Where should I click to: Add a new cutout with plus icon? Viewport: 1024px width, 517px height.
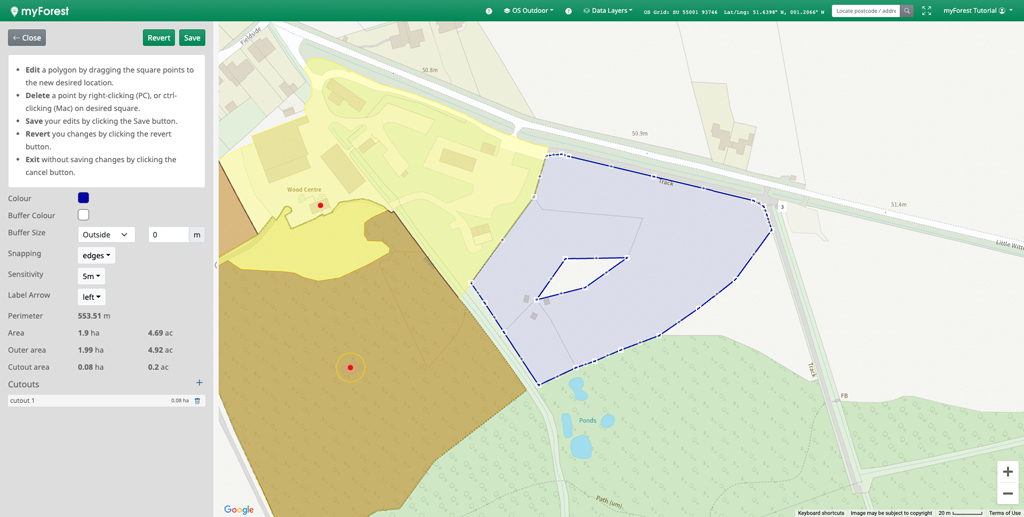coord(199,383)
